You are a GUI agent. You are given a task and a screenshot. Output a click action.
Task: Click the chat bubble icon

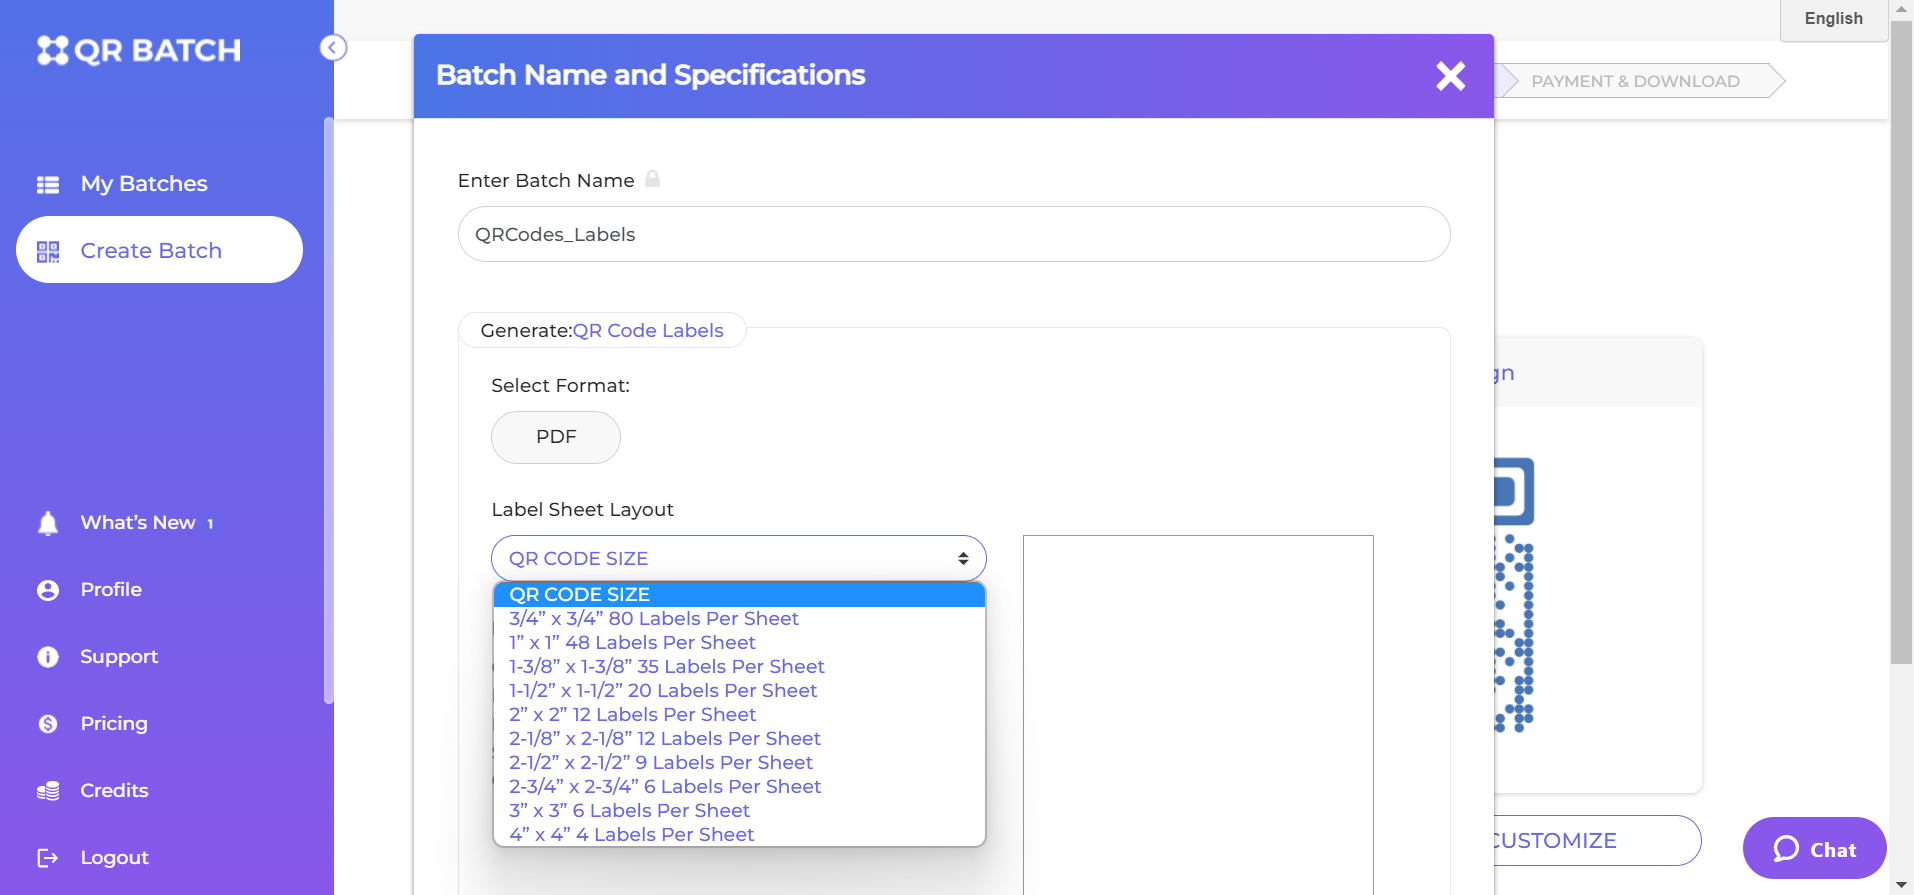(x=1786, y=849)
